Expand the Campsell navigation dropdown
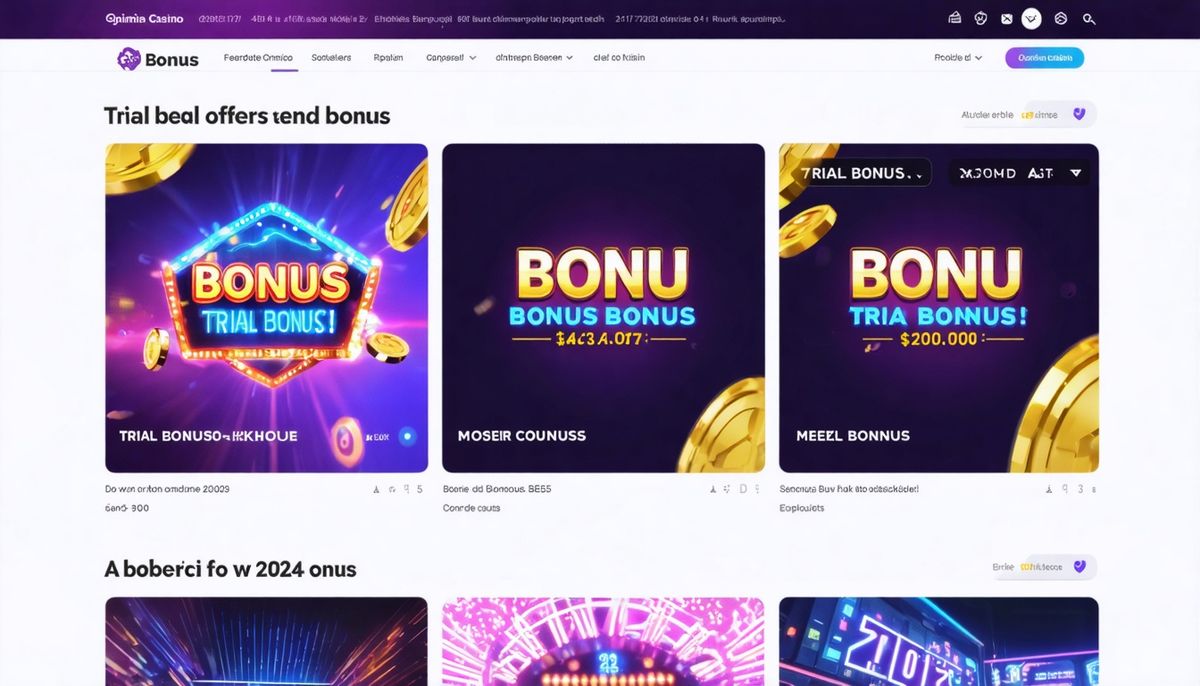 click(x=450, y=57)
